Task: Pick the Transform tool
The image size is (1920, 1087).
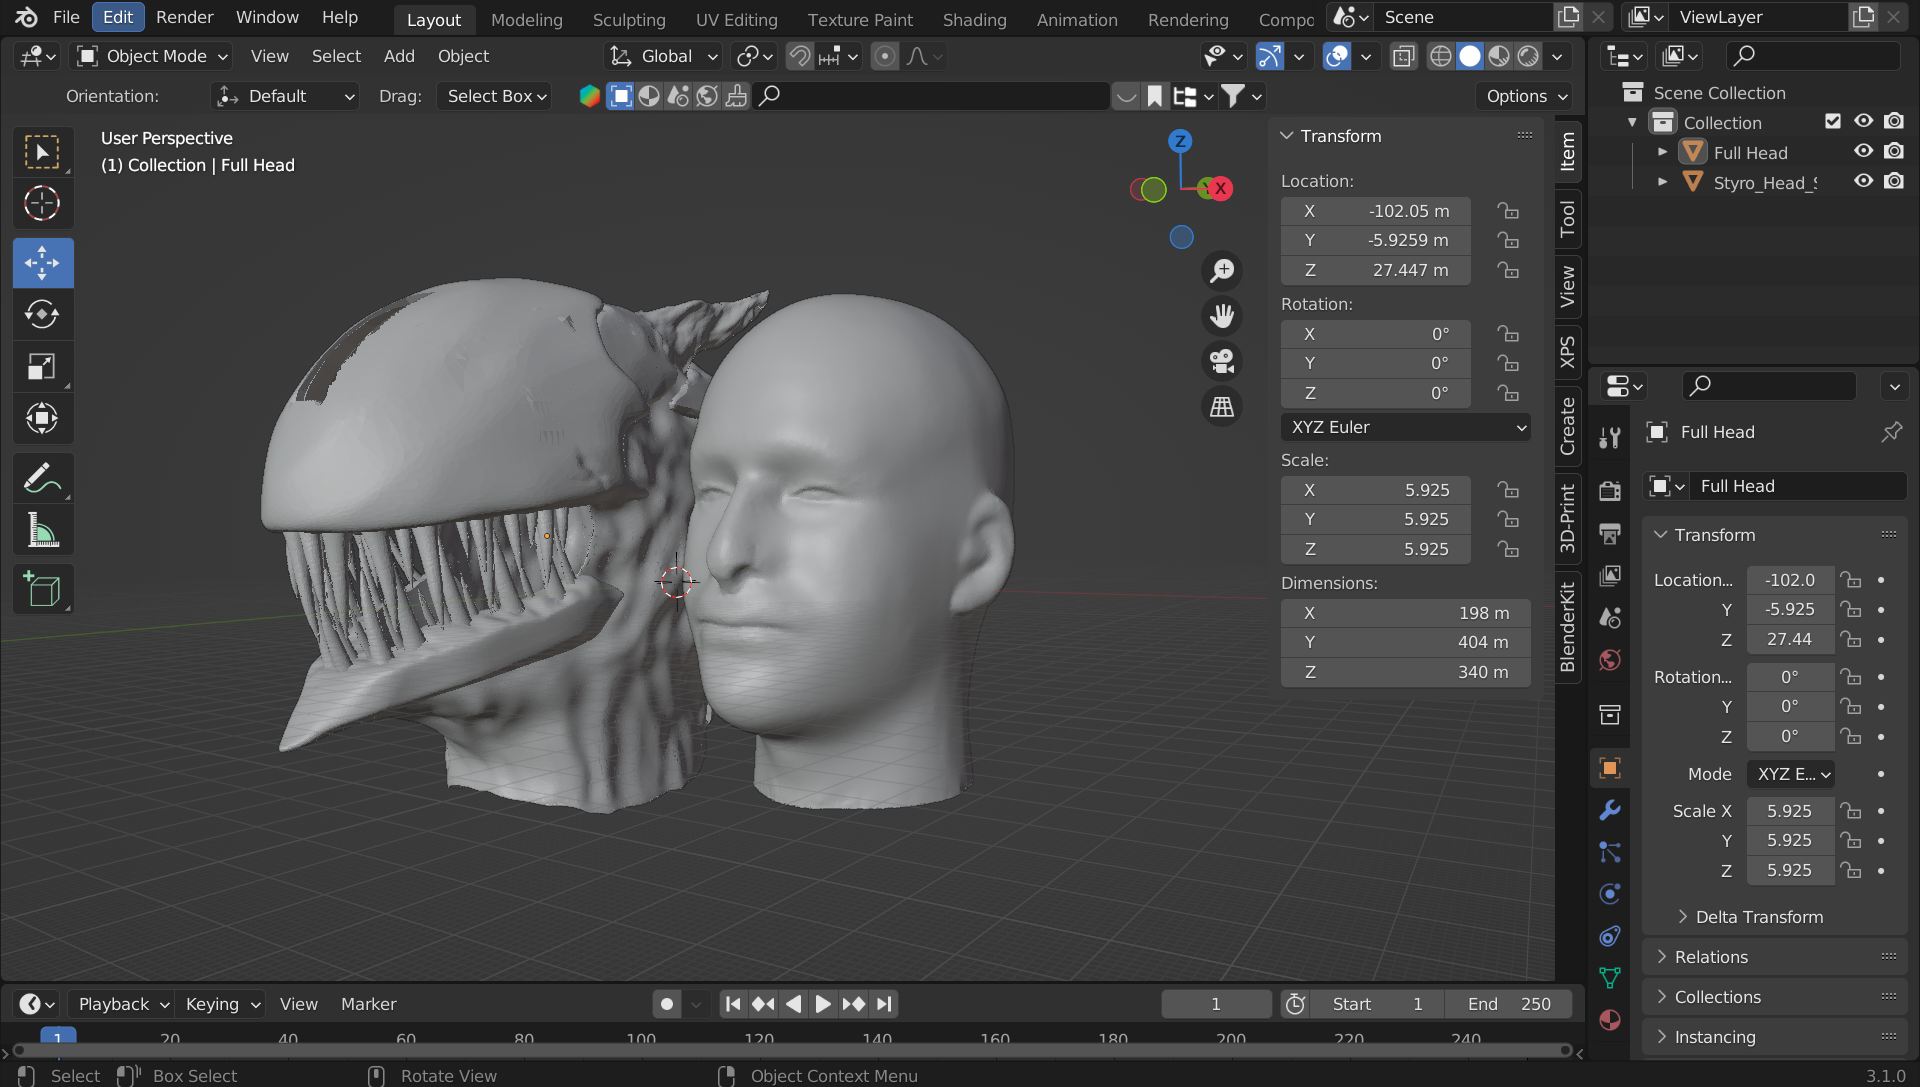Action: click(42, 418)
